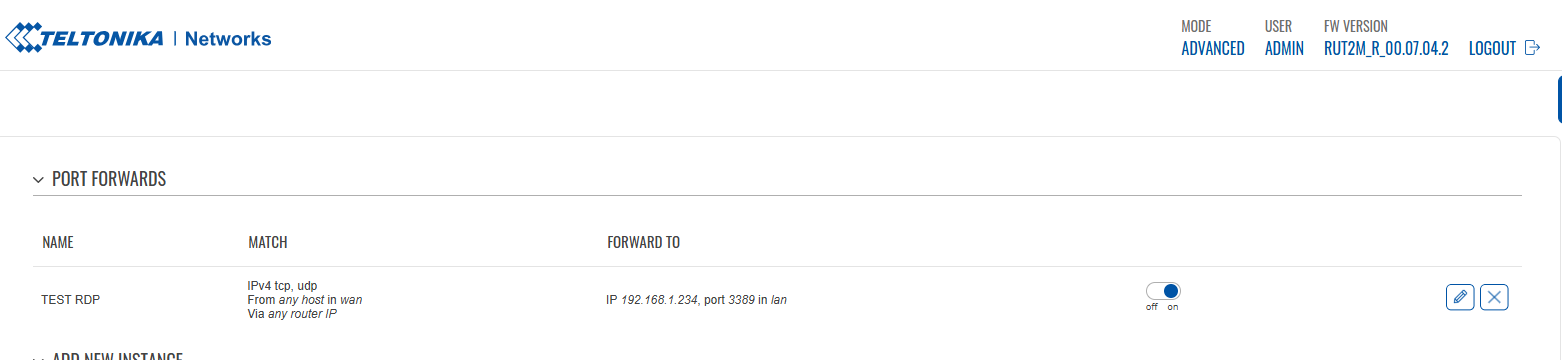Click the PORT FORWARDS section heading
Screen dimensions: 1562x360
[109, 179]
